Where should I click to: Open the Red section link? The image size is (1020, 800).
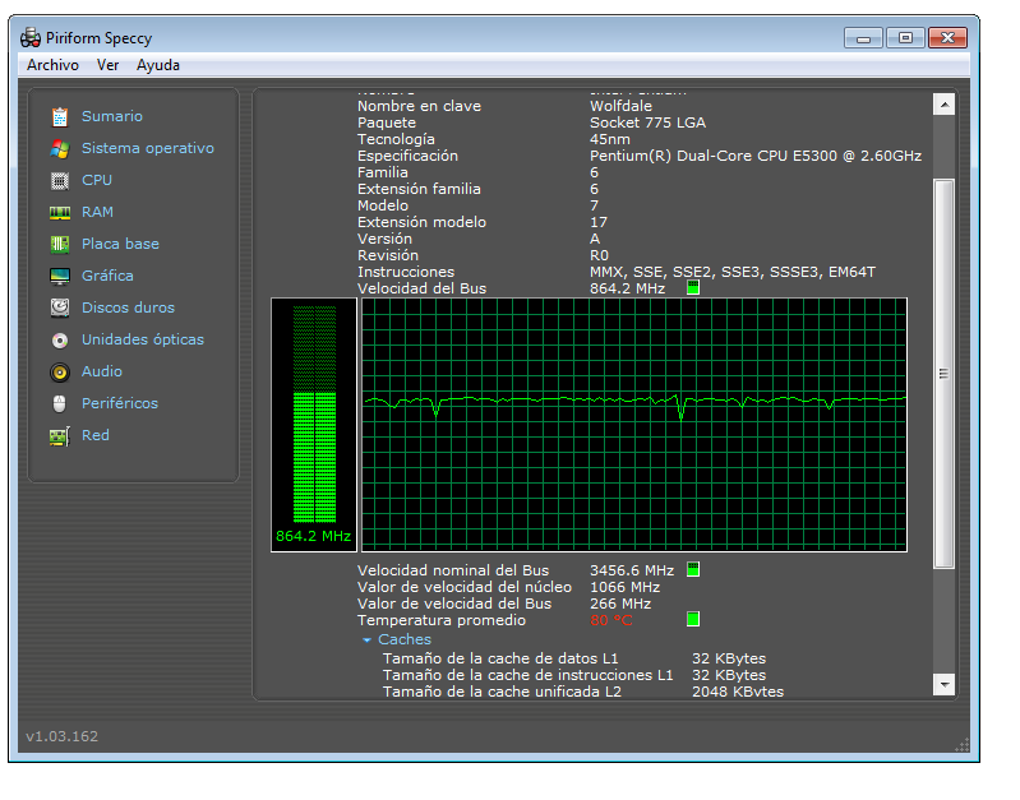click(x=95, y=435)
